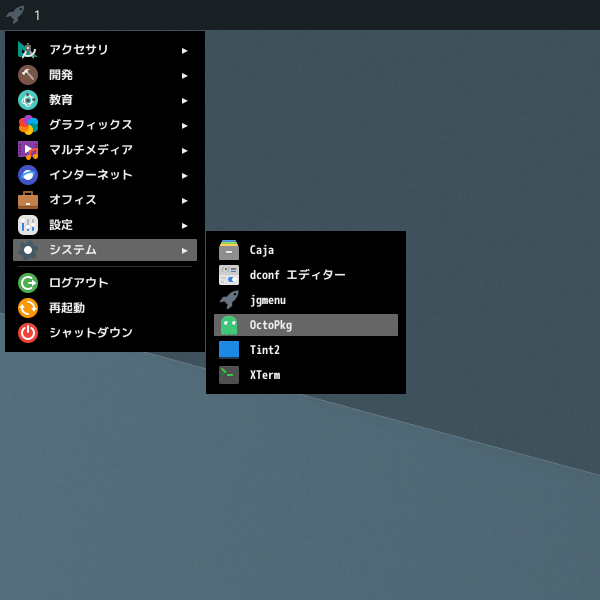Open the 教育 menu entry
The width and height of the screenshot is (600, 600).
[x=105, y=100]
